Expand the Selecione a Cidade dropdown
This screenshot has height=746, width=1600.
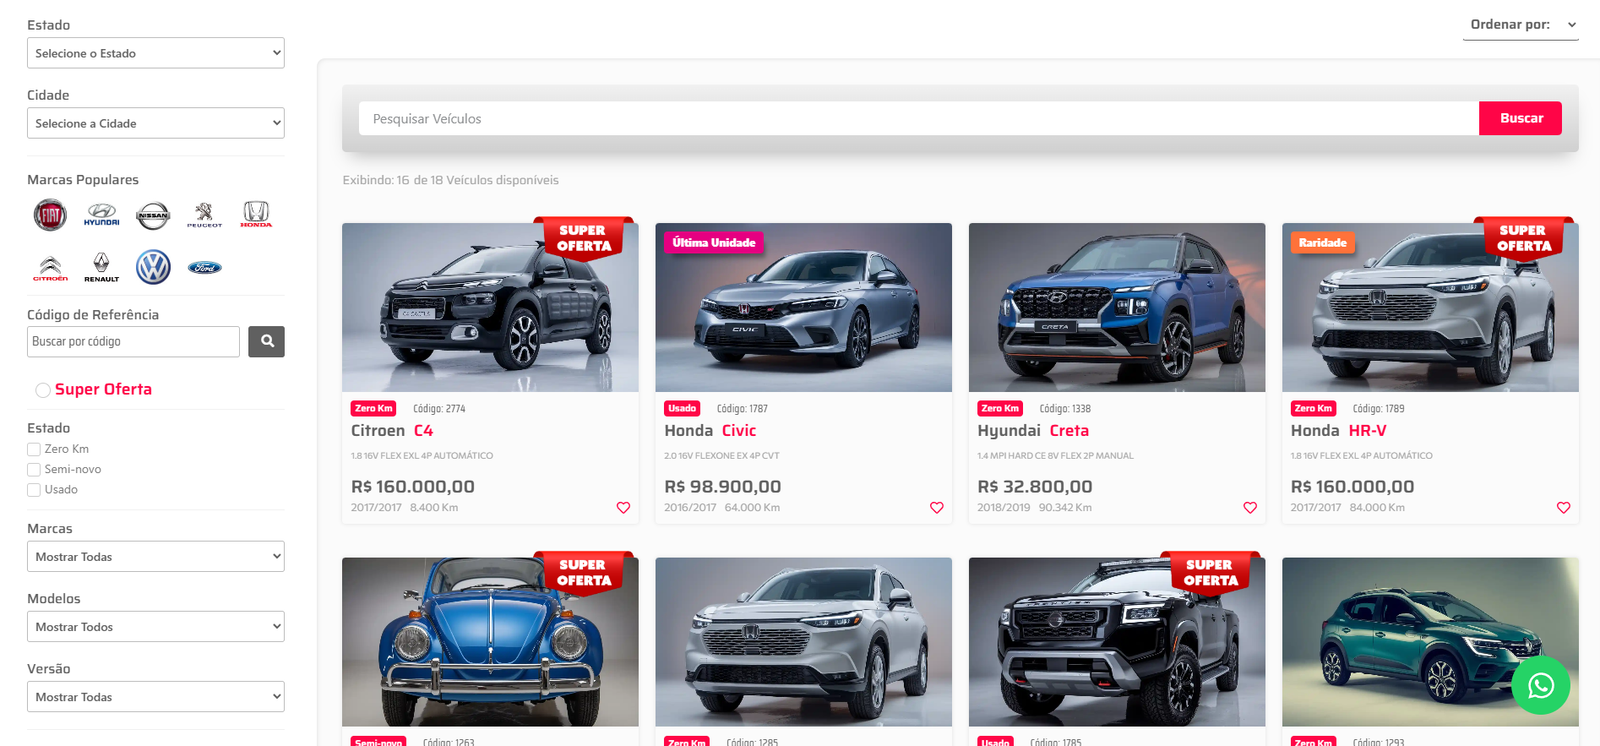click(x=156, y=123)
